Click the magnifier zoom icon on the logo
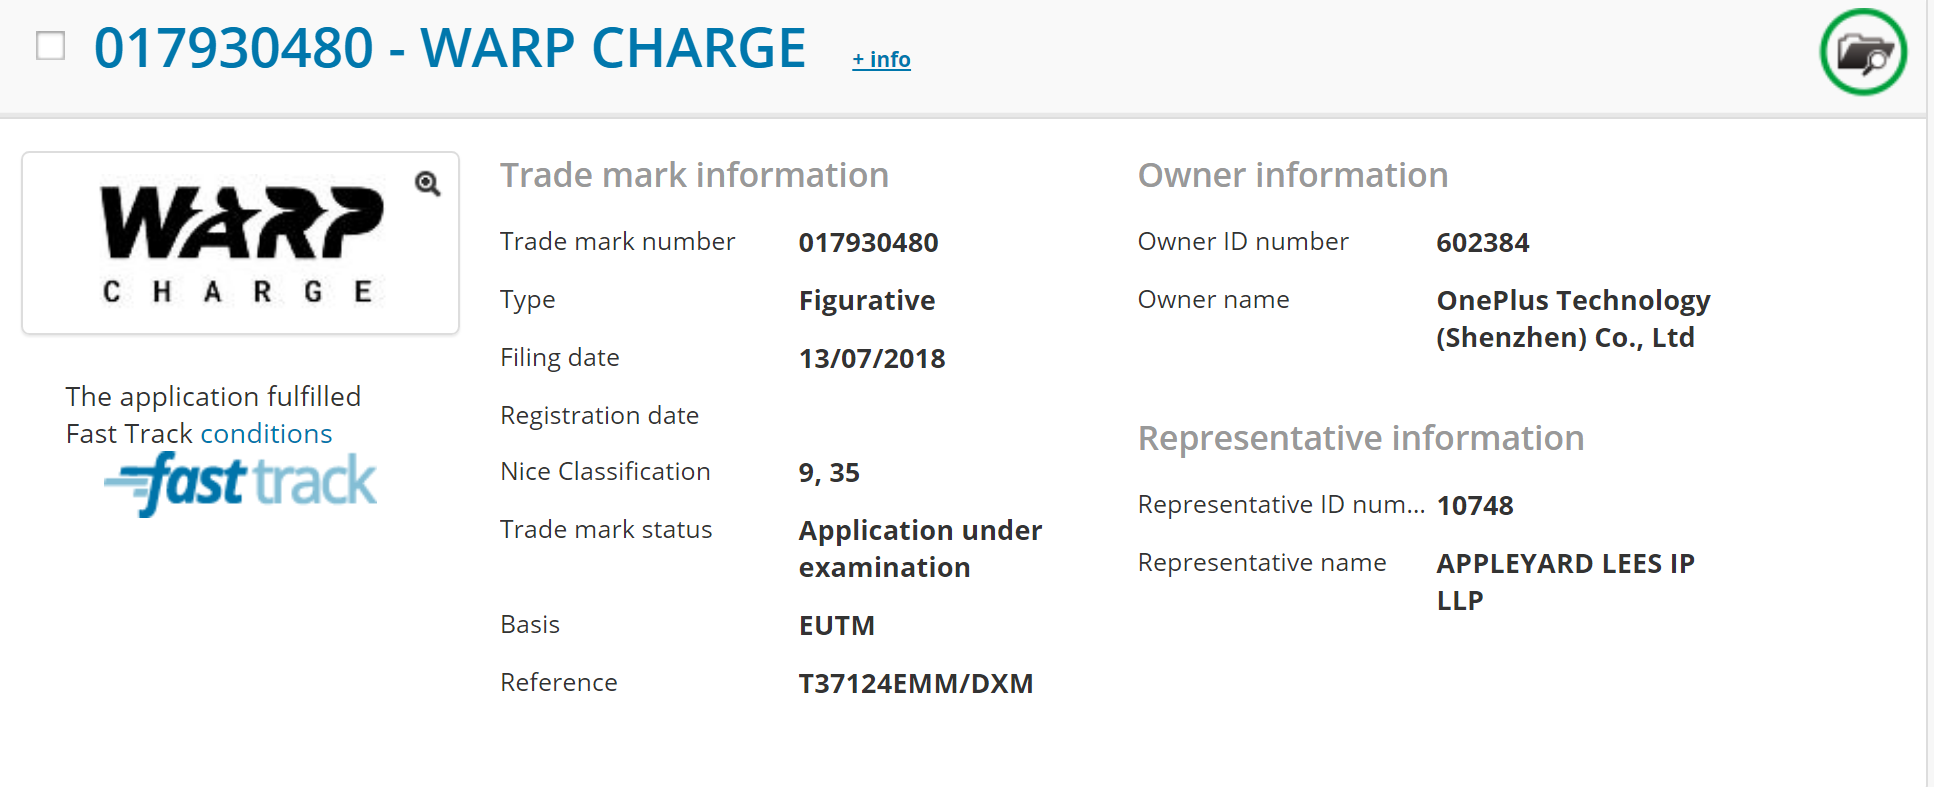This screenshot has height=787, width=1934. tap(428, 183)
